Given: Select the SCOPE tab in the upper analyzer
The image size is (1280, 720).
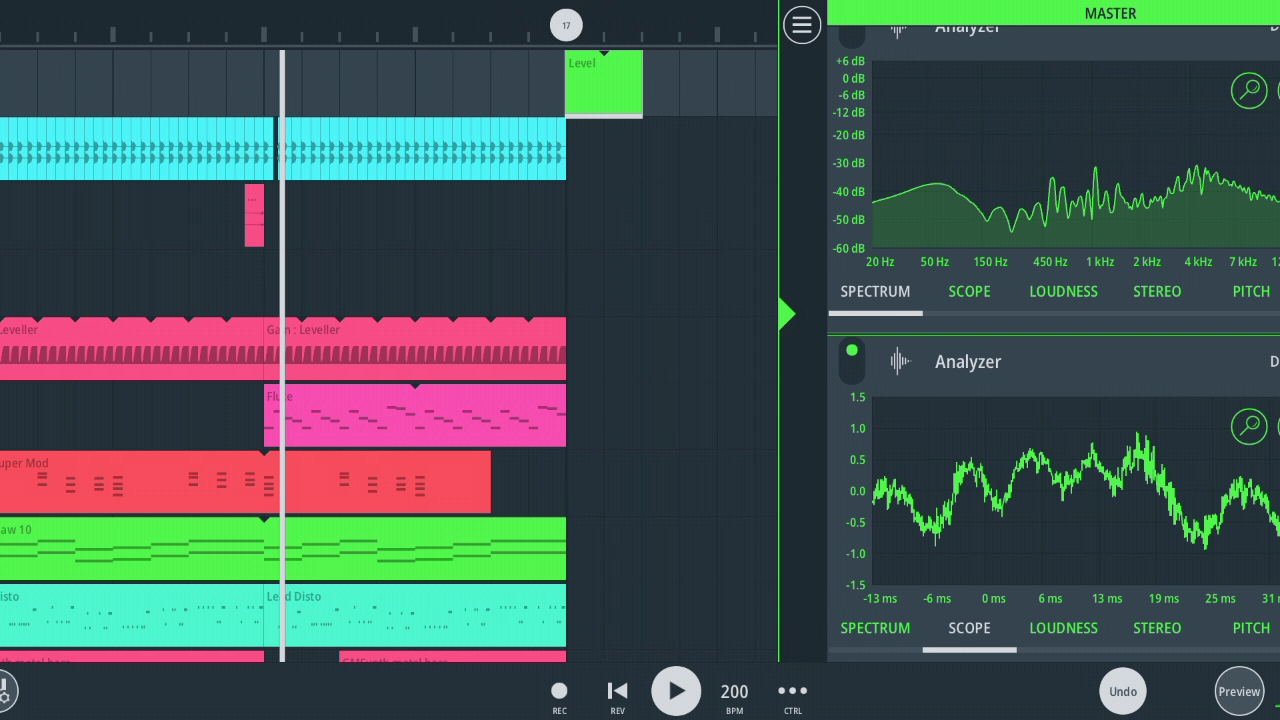Looking at the screenshot, I should click(x=969, y=292).
